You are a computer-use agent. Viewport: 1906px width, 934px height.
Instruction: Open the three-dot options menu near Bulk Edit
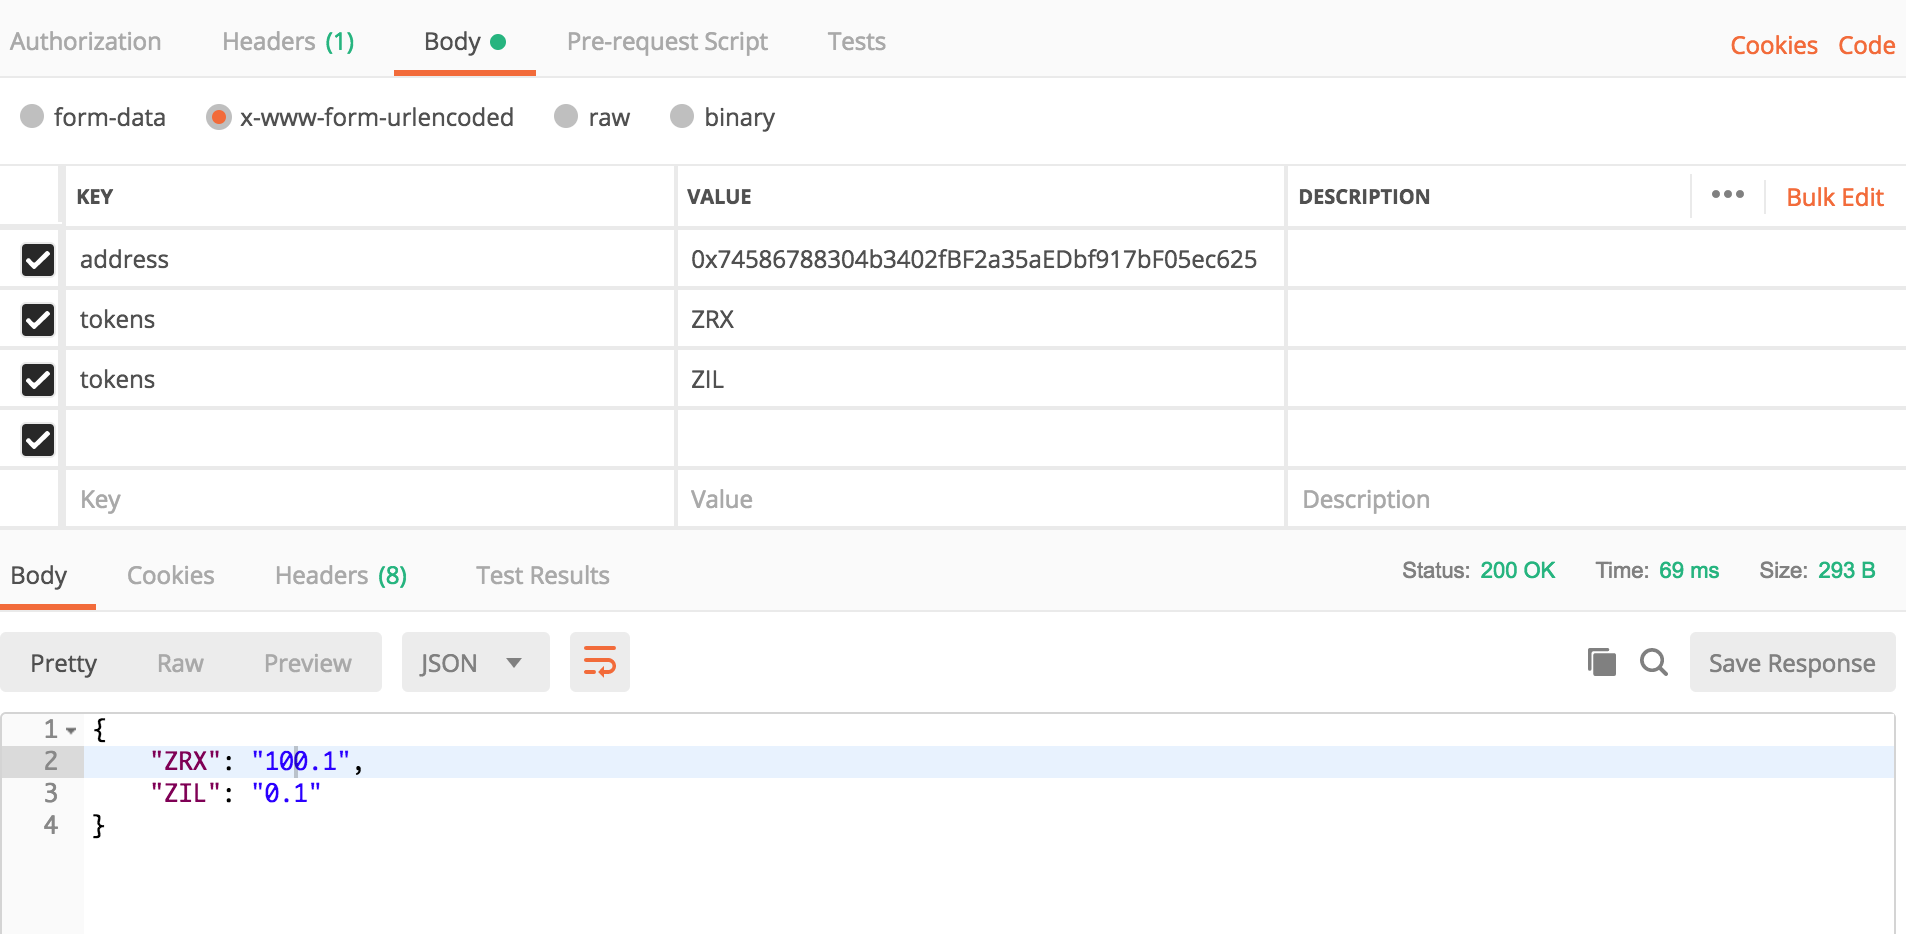(x=1727, y=195)
